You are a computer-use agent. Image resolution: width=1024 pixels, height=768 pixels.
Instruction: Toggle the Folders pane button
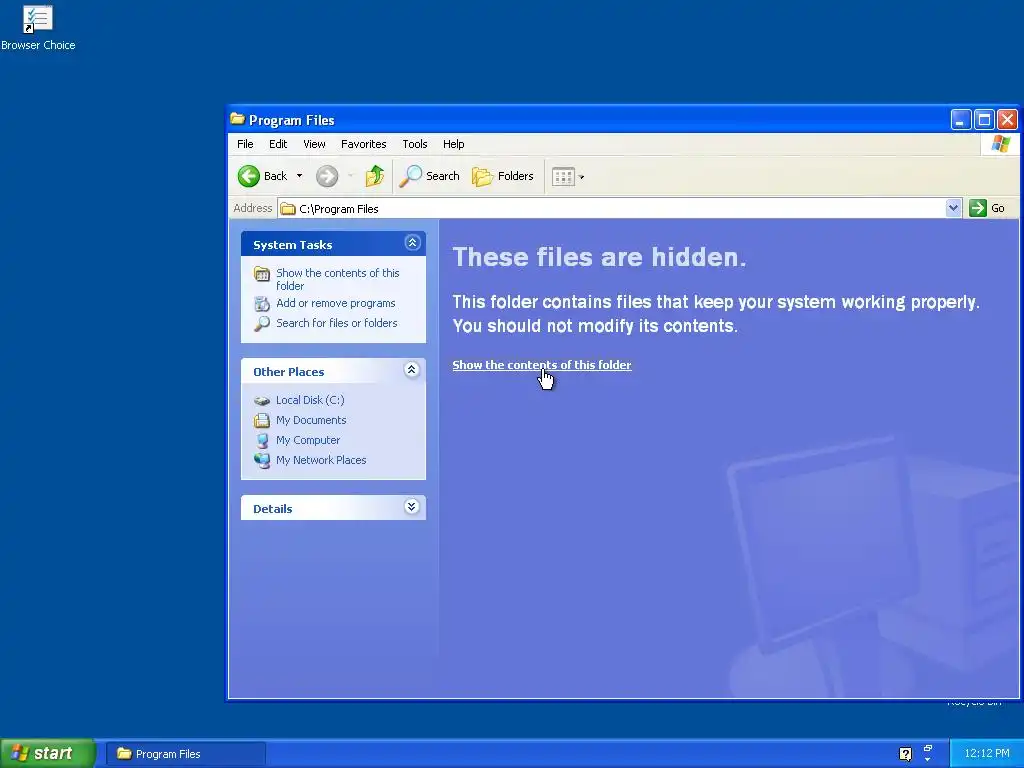pyautogui.click(x=503, y=176)
